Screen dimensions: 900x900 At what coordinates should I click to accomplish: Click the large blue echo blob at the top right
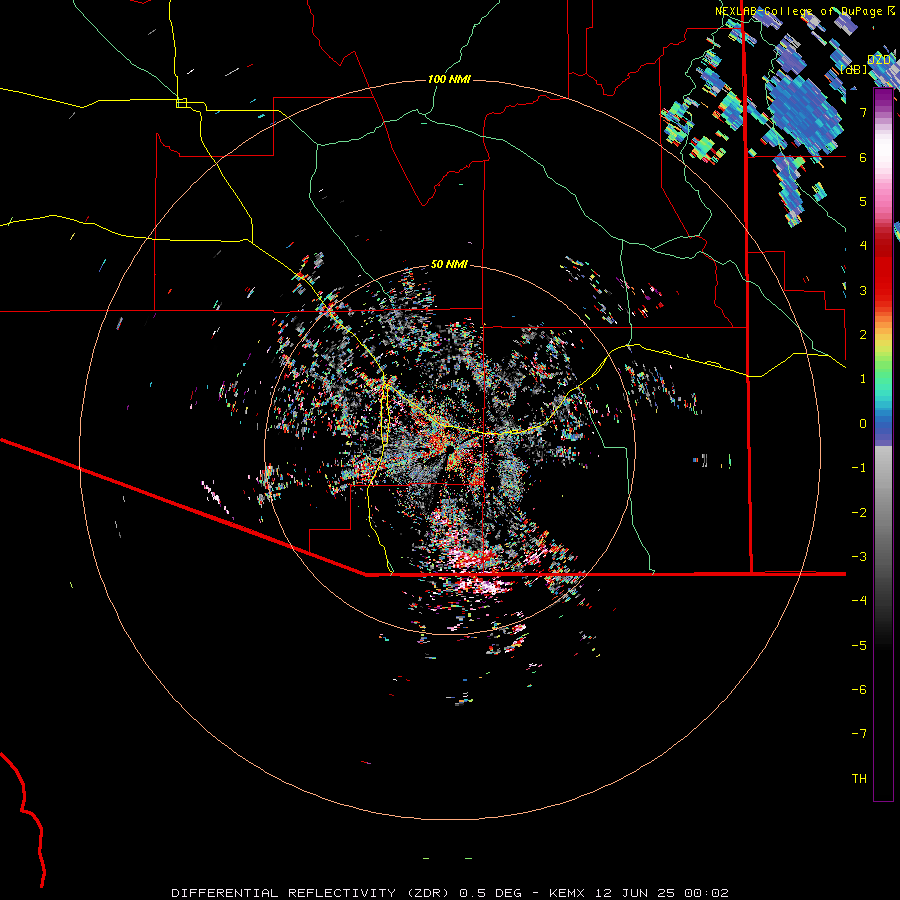[804, 112]
